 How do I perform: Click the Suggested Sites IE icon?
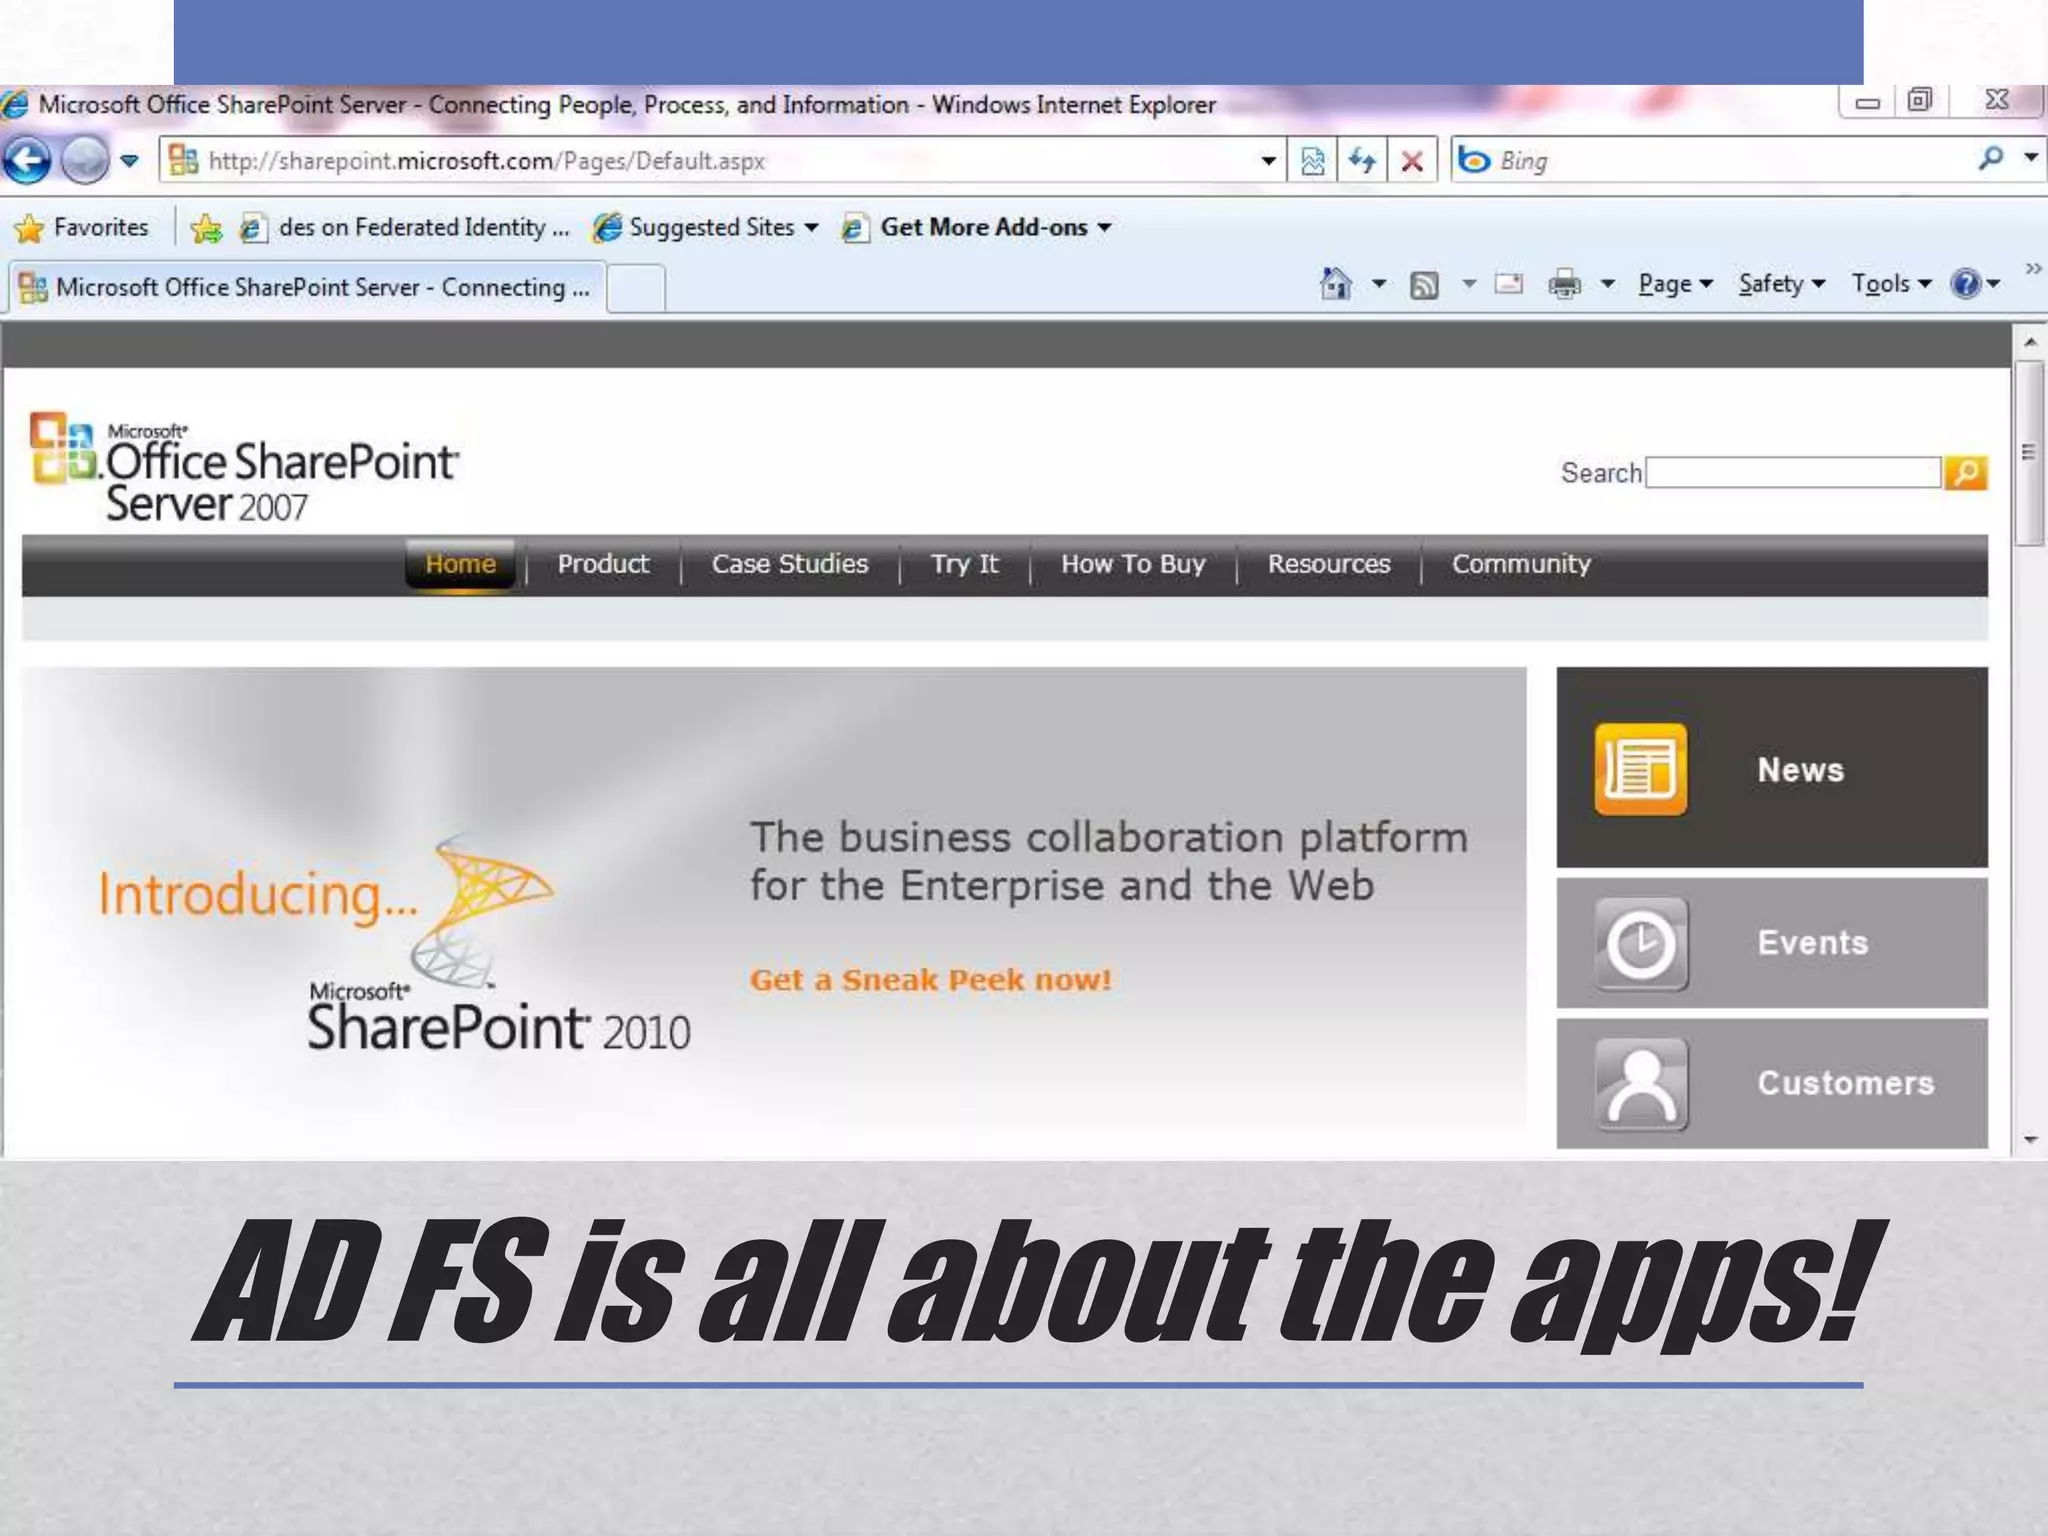tap(607, 229)
